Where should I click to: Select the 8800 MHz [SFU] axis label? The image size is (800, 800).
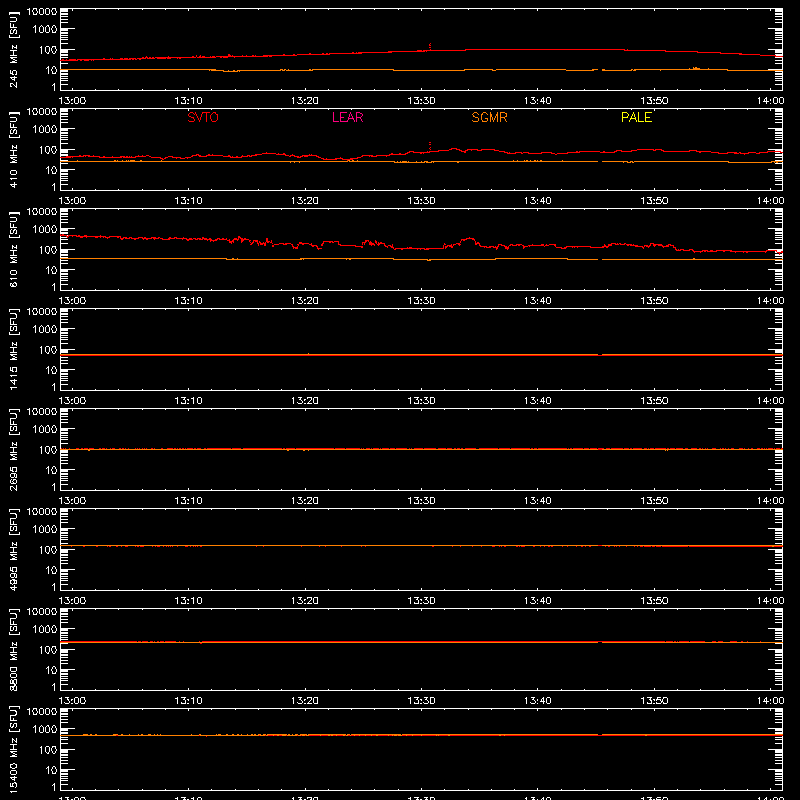[13, 649]
